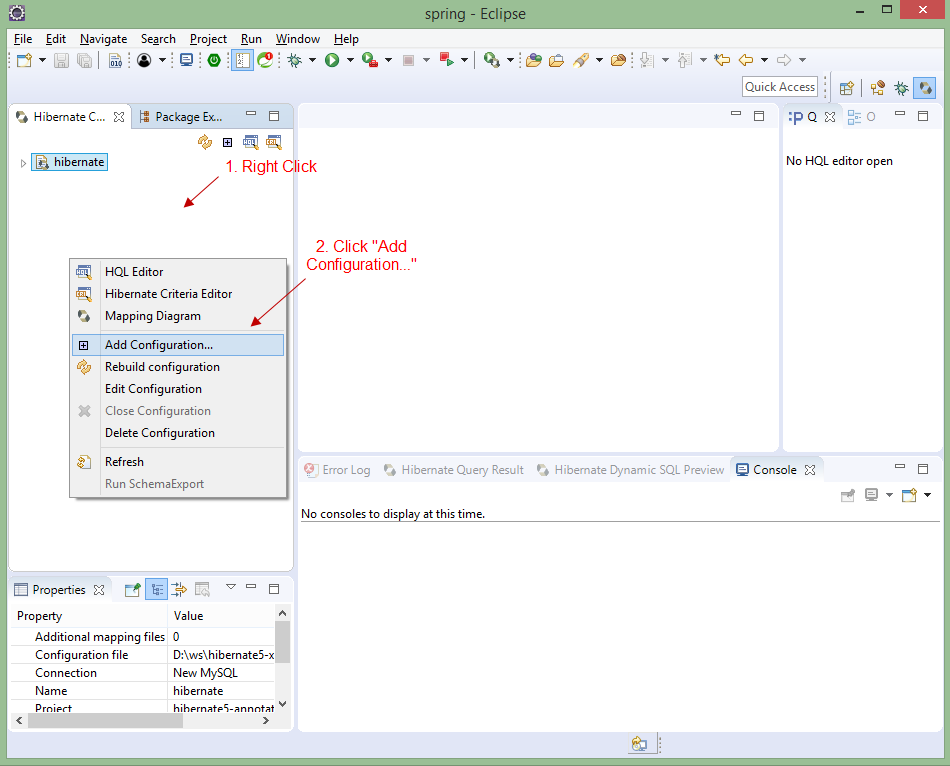Switch to the Java EE hierarchy perspective icon
The width and height of the screenshot is (950, 766).
pos(877,88)
